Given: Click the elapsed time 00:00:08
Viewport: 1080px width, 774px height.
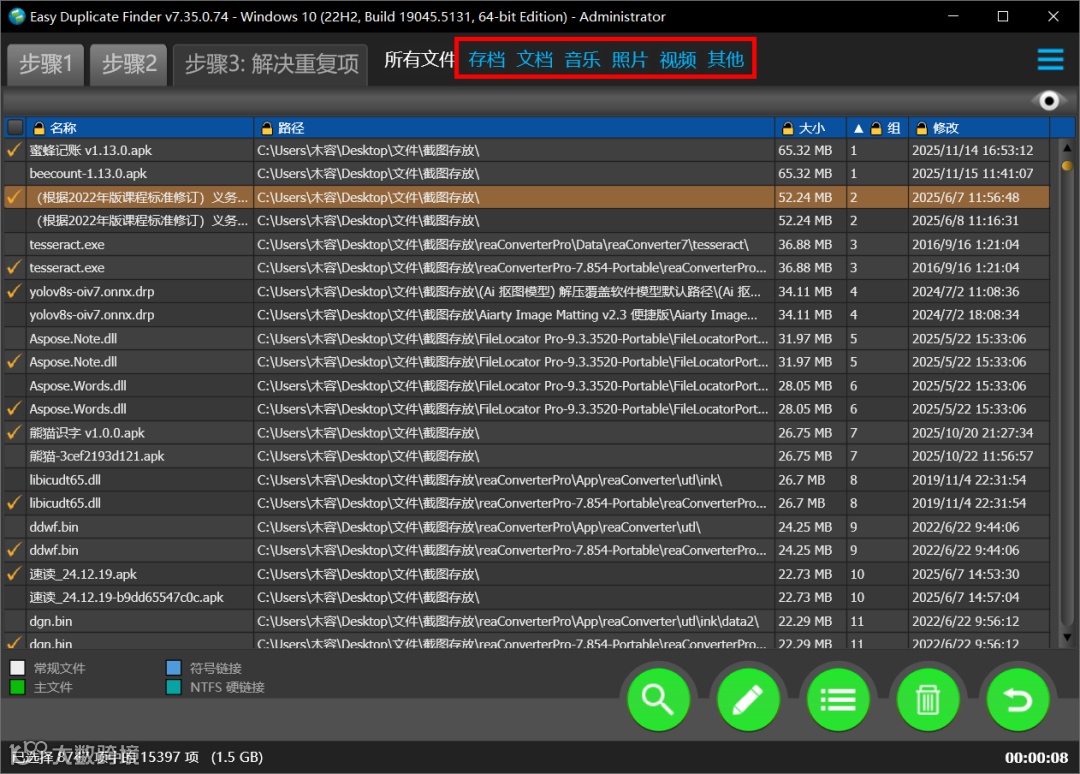Looking at the screenshot, I should [1036, 758].
